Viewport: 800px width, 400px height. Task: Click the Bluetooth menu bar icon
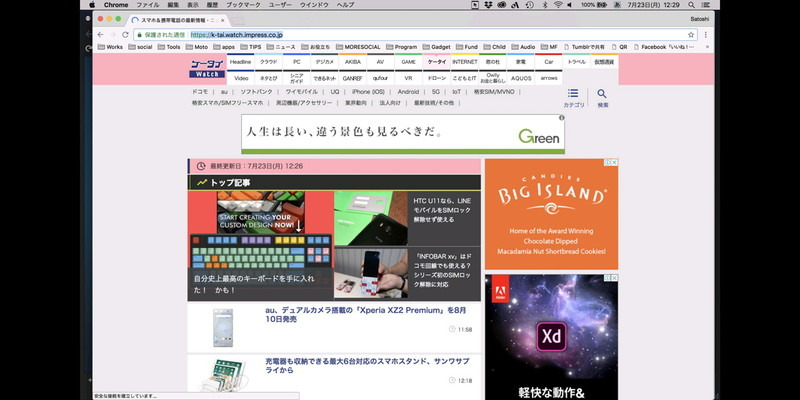(544, 5)
